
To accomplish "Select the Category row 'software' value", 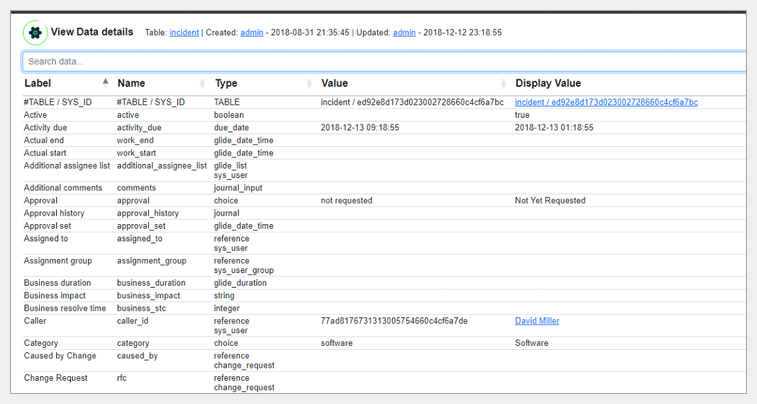I will [337, 343].
